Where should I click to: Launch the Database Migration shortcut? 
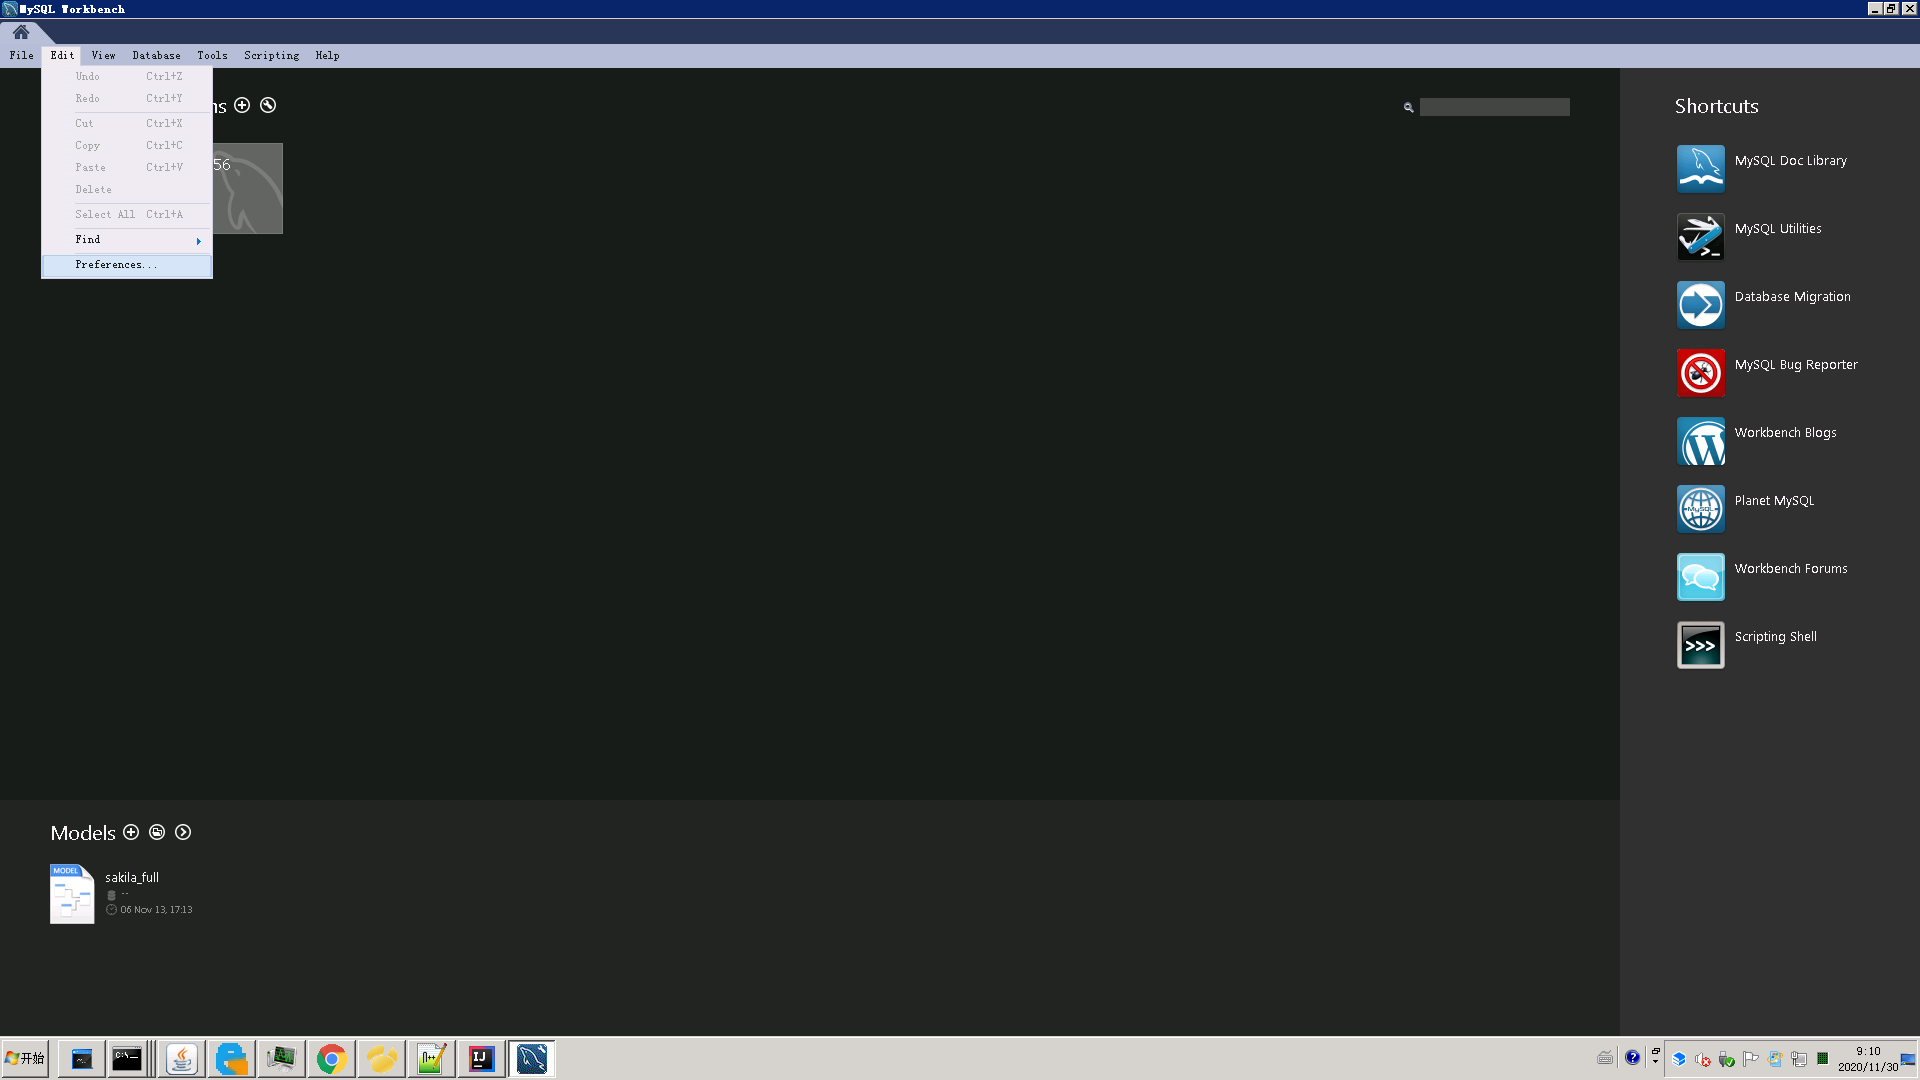pyautogui.click(x=1793, y=296)
